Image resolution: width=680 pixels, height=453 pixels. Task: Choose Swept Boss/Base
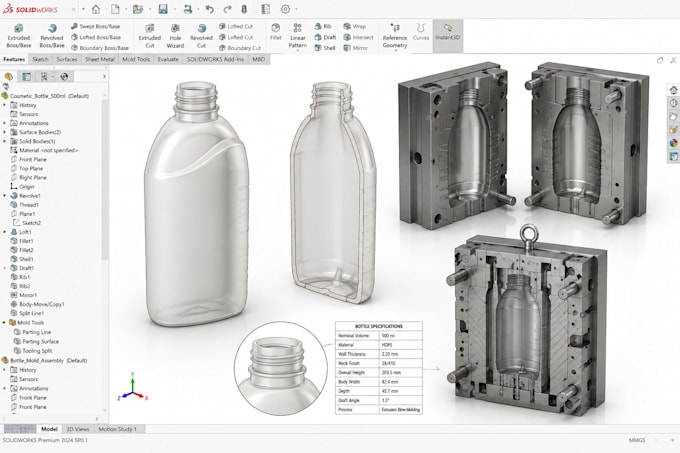pyautogui.click(x=95, y=26)
